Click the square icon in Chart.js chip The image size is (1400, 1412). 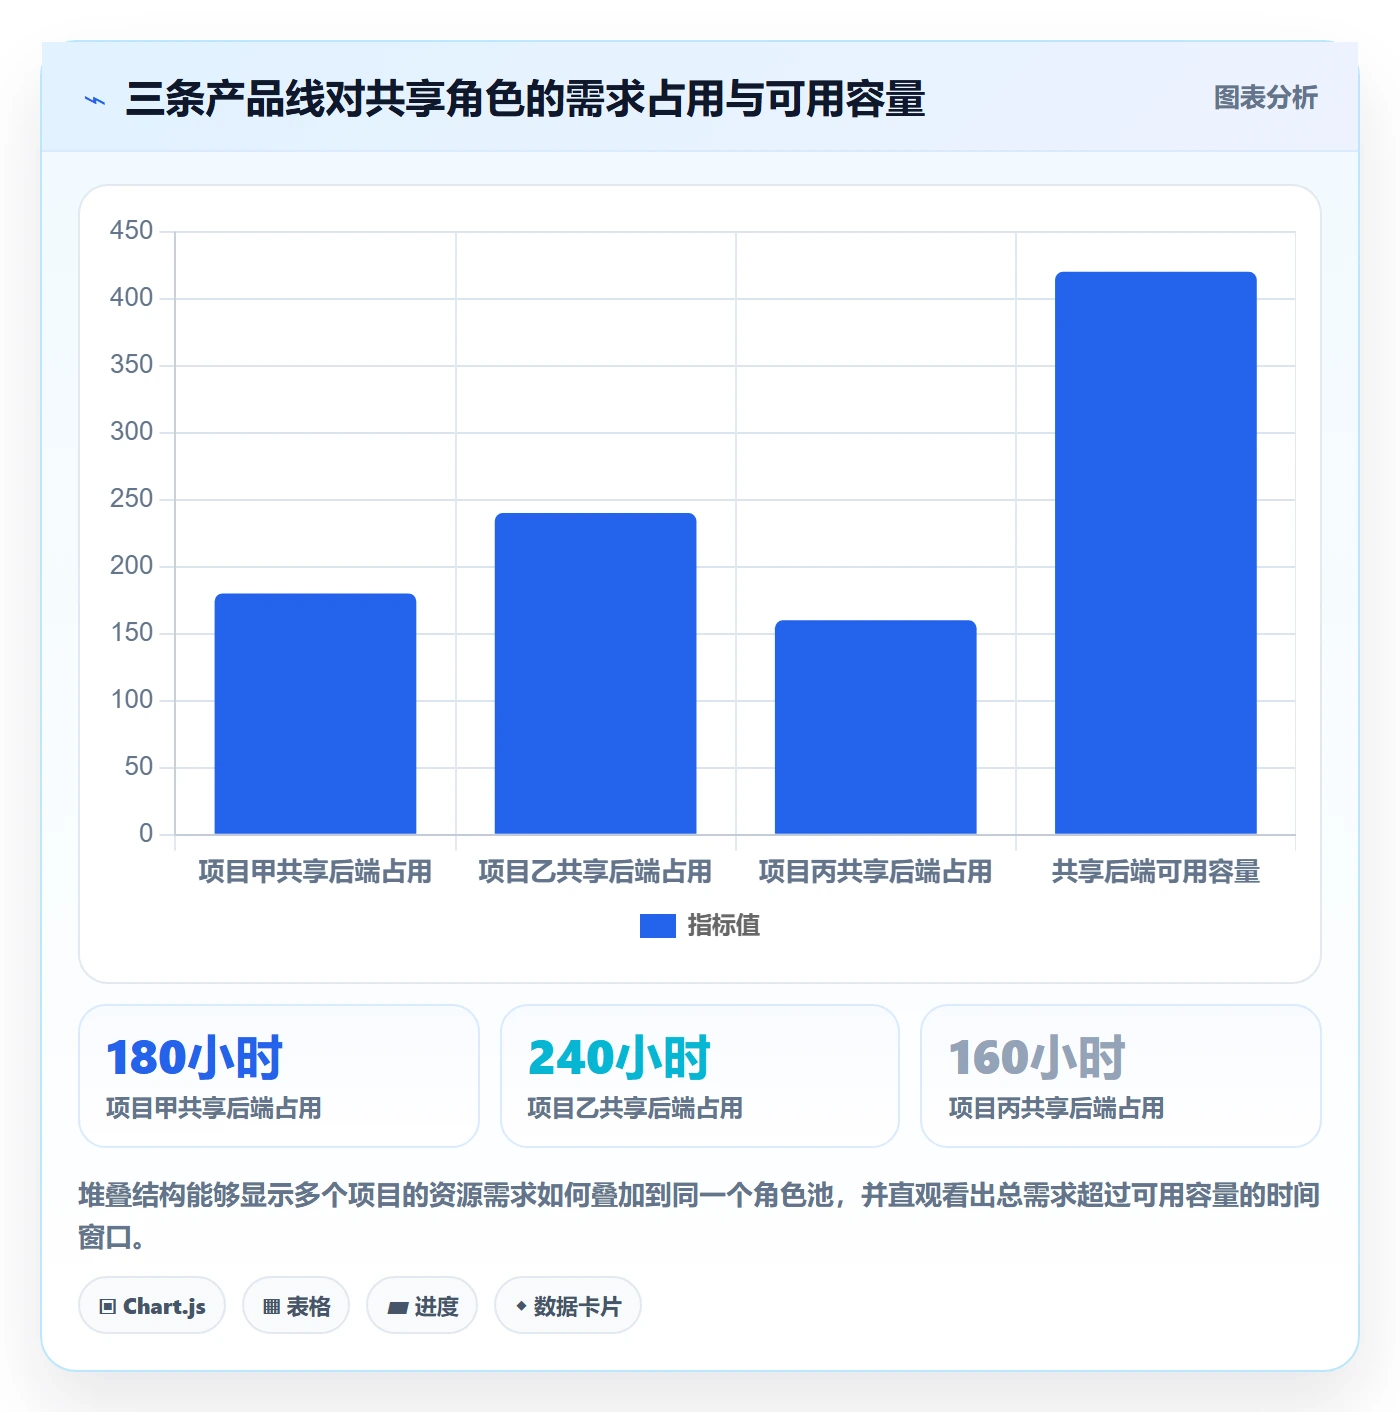(x=108, y=1307)
